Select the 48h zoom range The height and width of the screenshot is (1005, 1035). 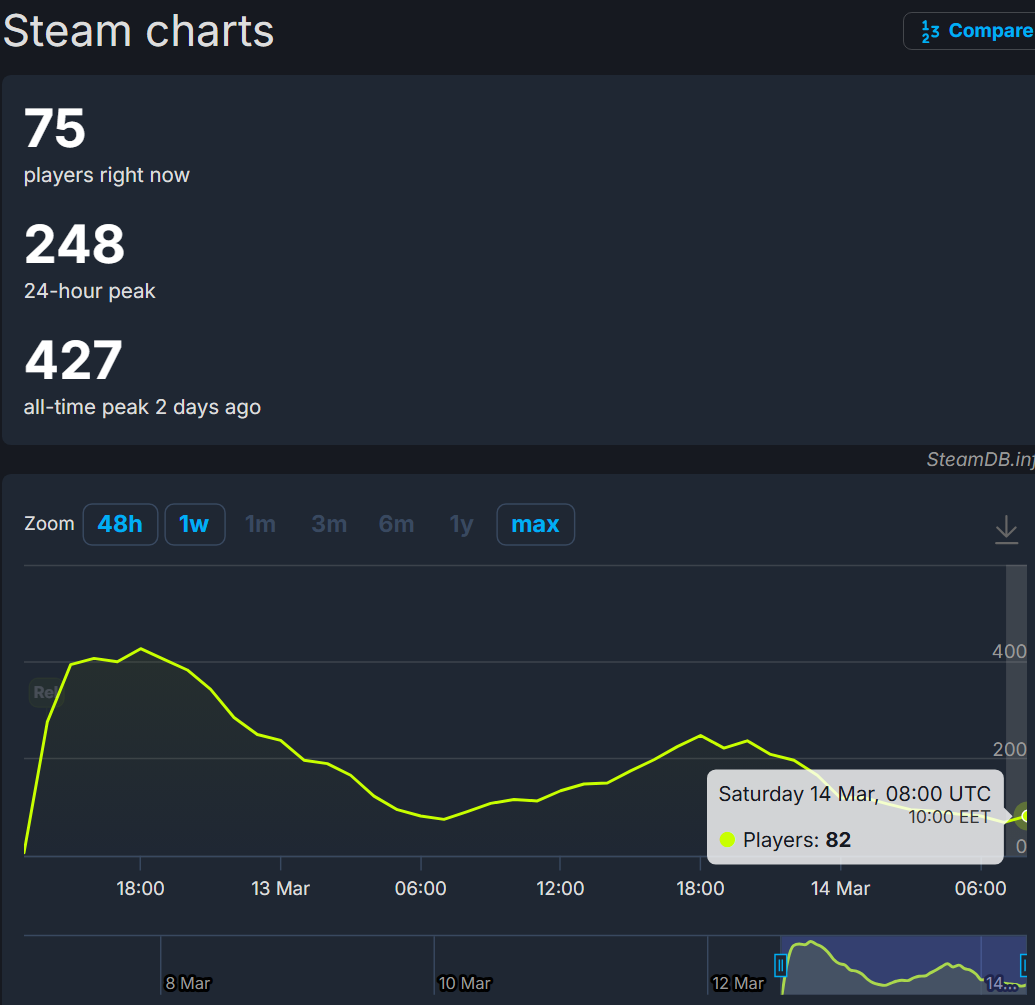(x=120, y=524)
